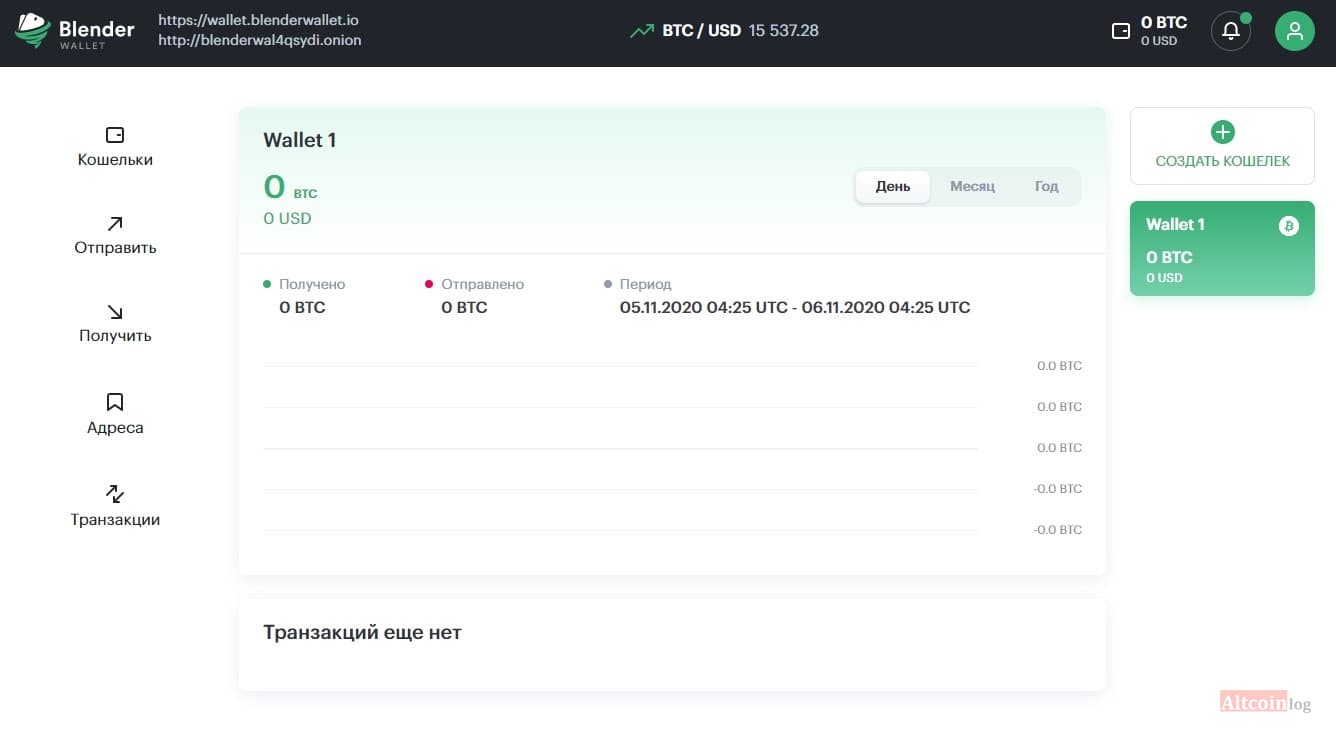Click the Получено label
This screenshot has width=1336, height=734.
pyautogui.click(x=312, y=284)
